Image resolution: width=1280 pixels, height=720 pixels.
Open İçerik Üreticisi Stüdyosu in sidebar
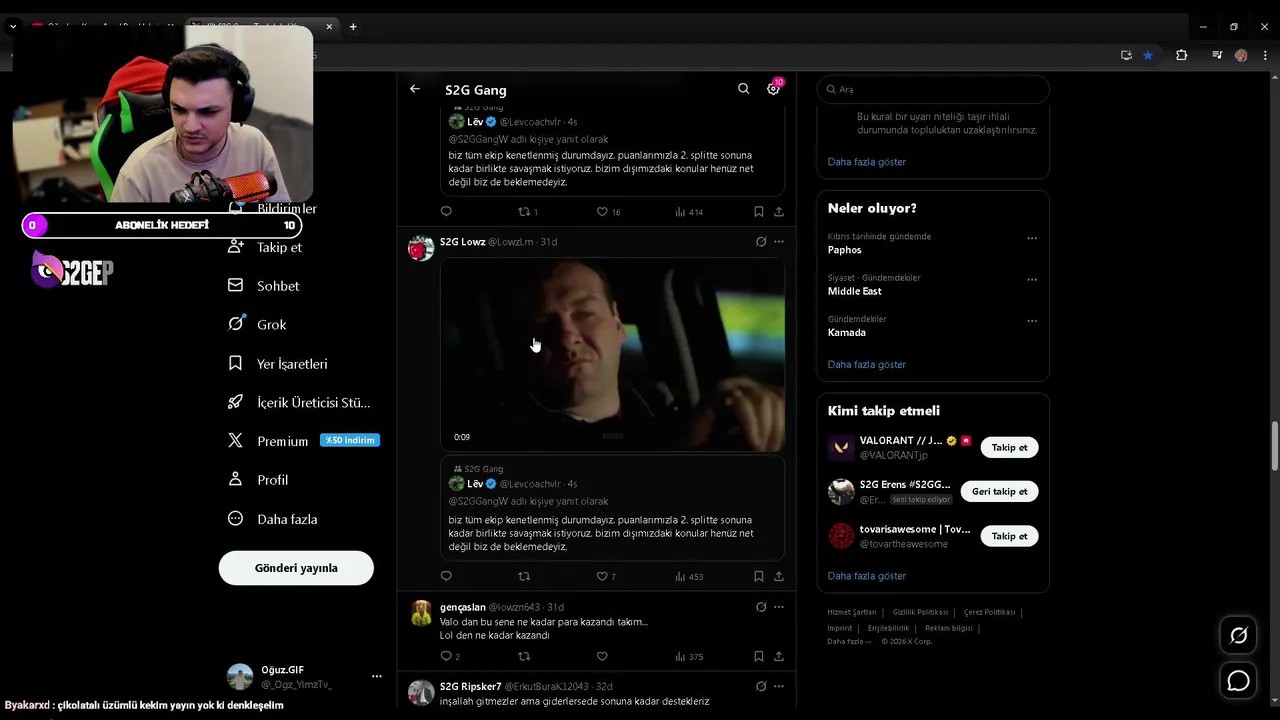click(299, 403)
